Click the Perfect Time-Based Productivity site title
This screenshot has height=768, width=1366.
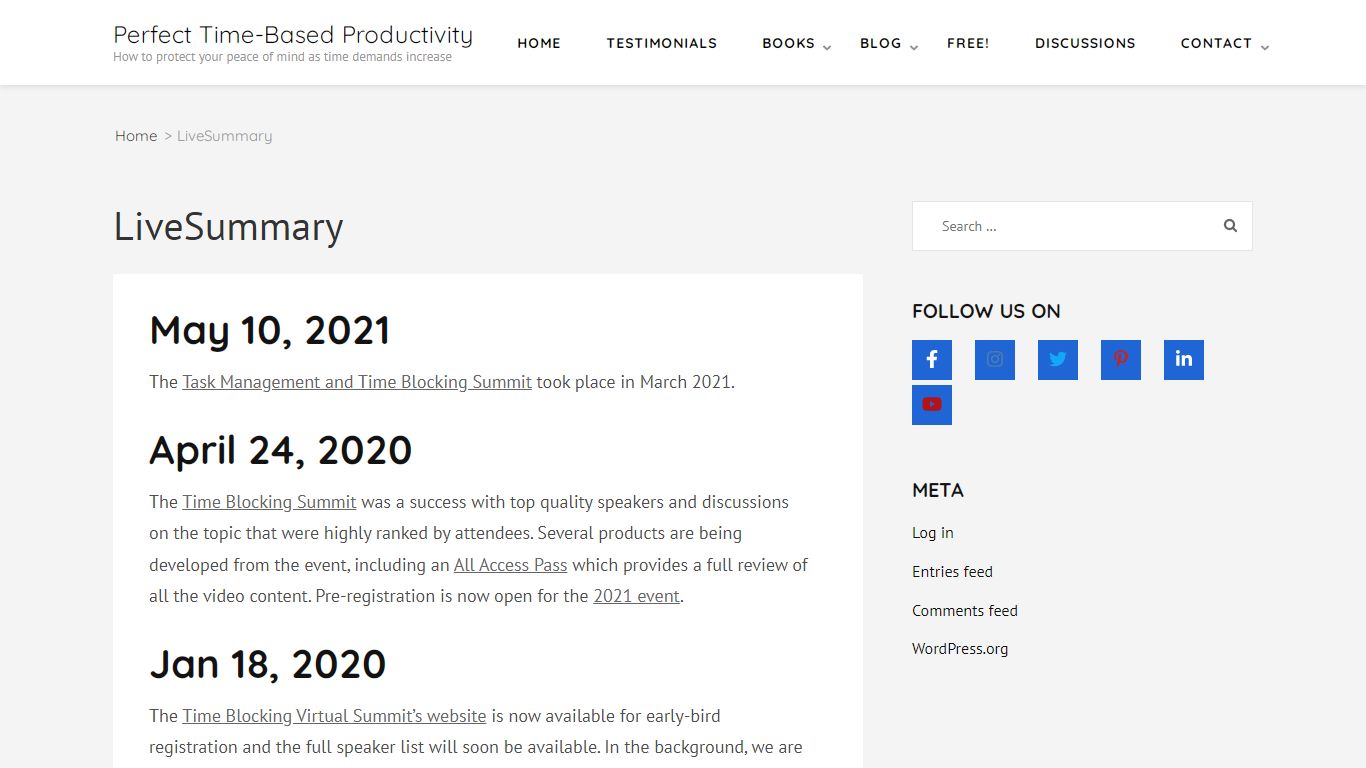click(x=293, y=35)
